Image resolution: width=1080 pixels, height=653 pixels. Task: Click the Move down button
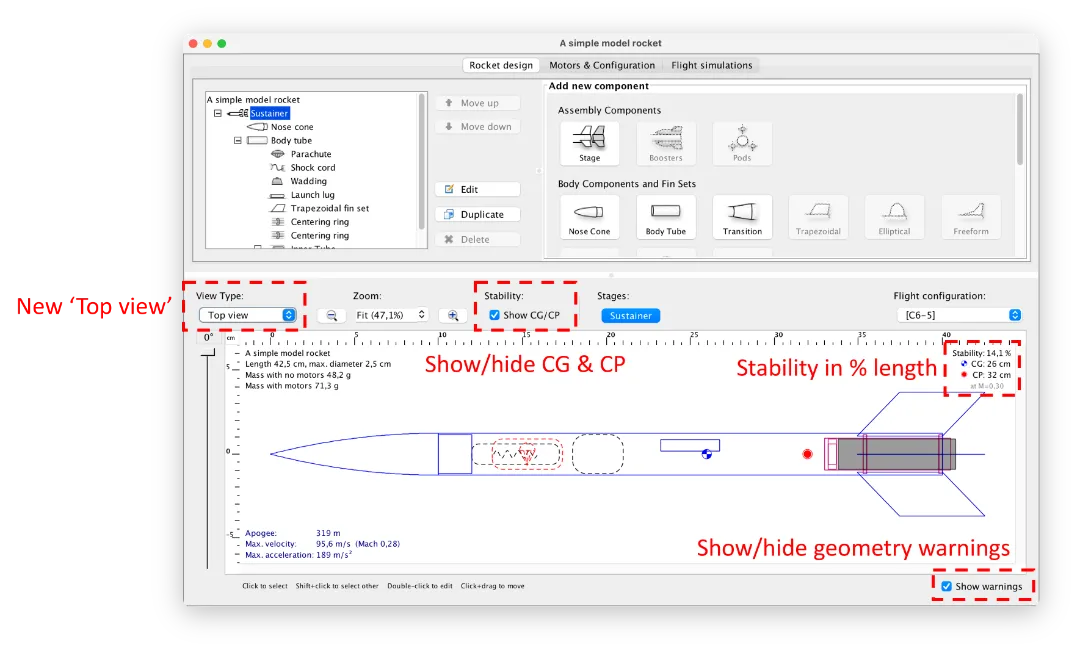coord(478,127)
